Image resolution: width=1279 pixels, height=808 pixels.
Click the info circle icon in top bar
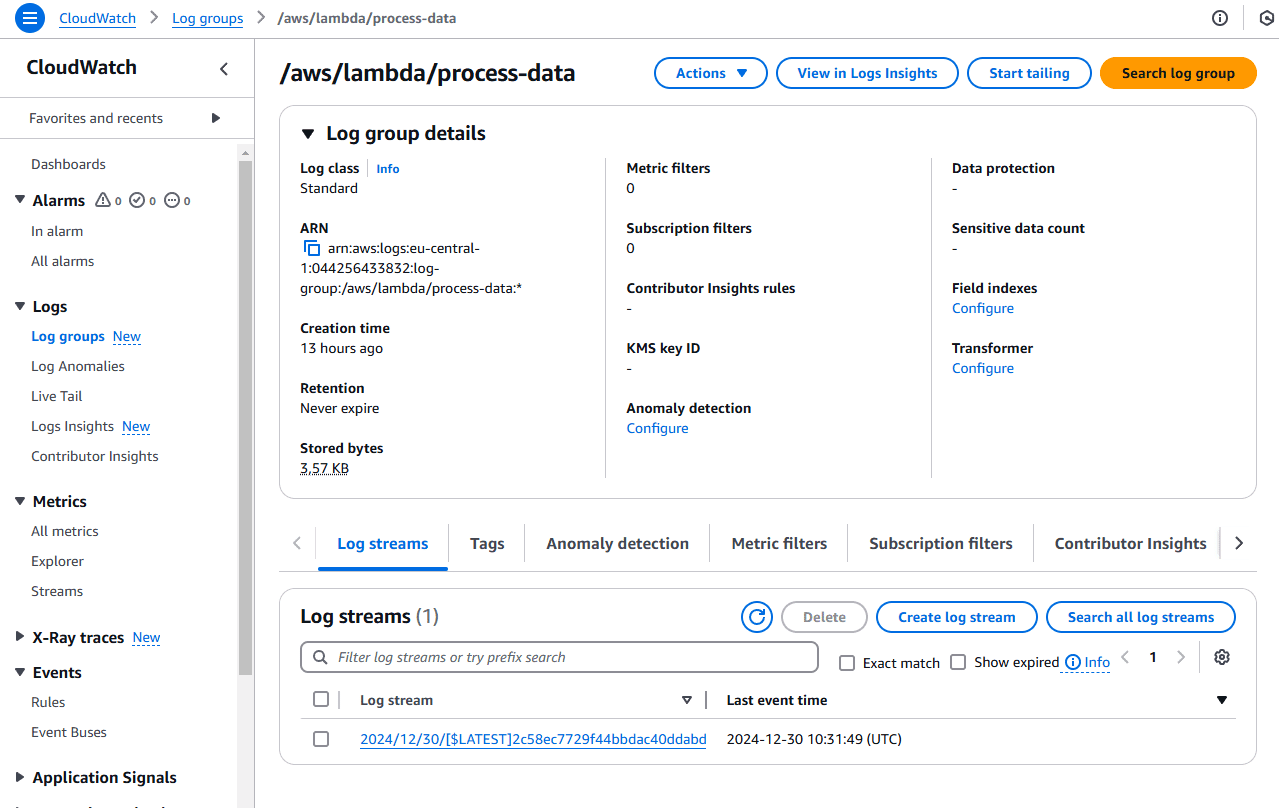click(1219, 18)
